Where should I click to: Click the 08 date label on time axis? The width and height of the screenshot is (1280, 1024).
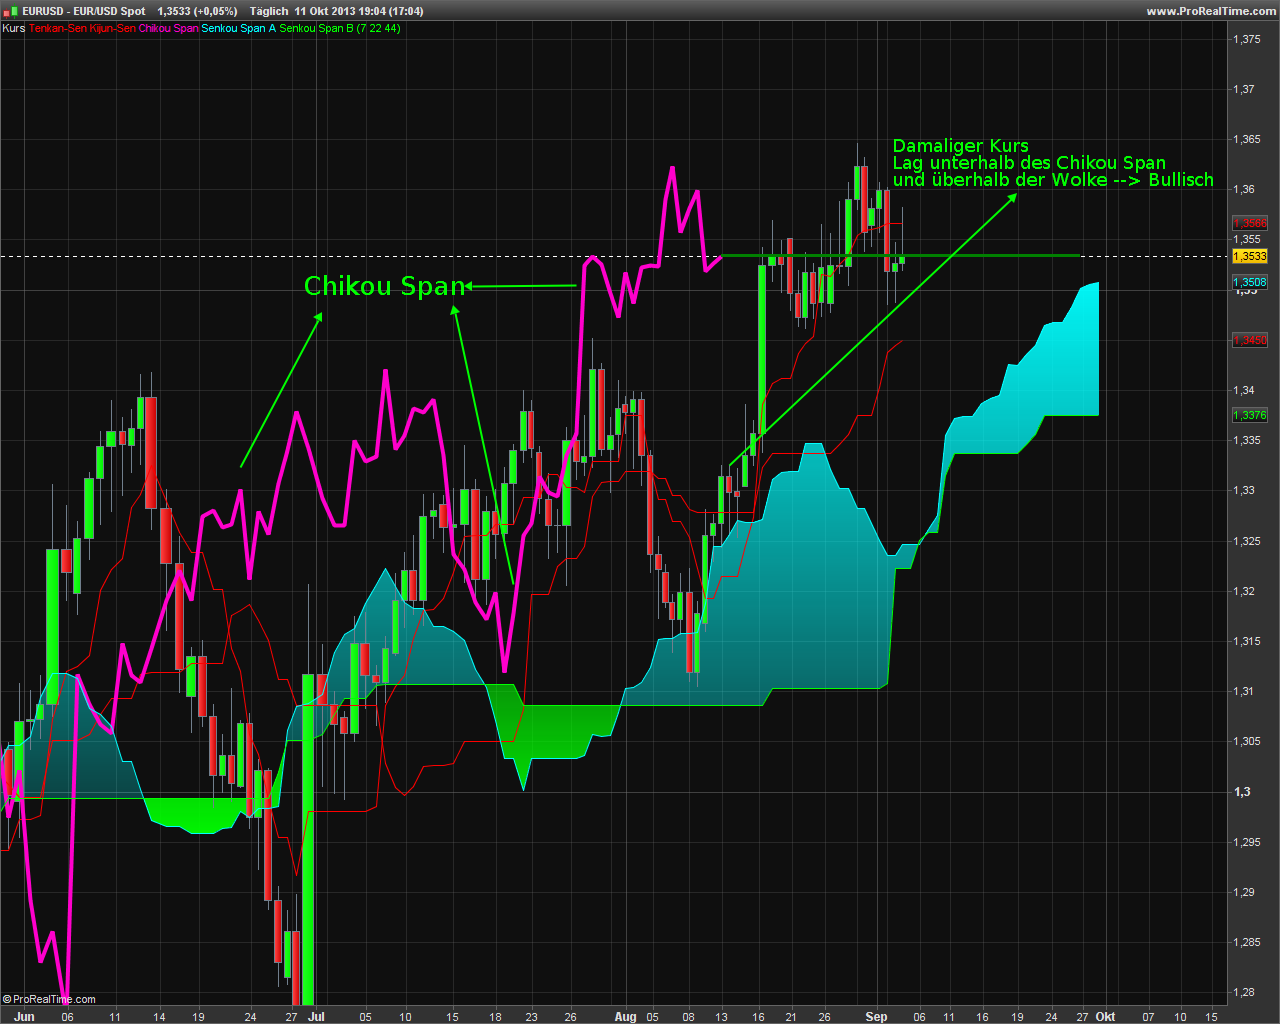(x=688, y=1017)
